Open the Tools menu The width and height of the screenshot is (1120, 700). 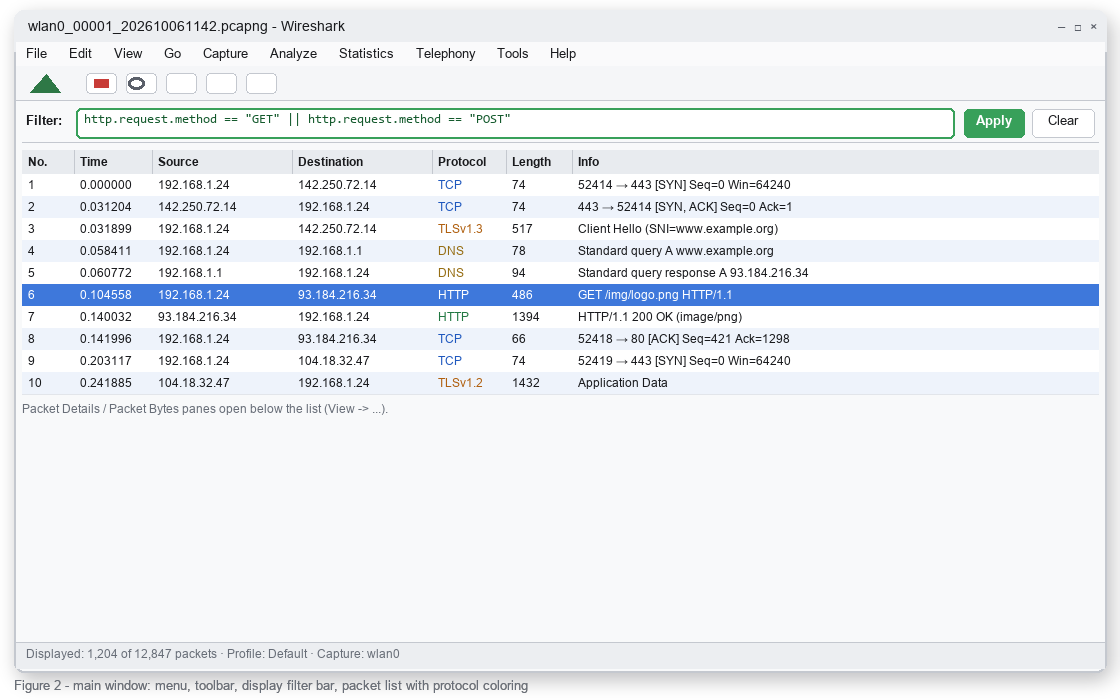[512, 54]
